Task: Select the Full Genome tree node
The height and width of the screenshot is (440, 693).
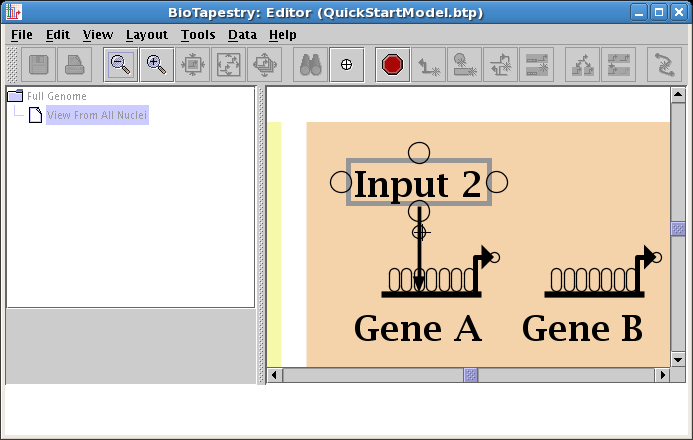Action: 56,96
